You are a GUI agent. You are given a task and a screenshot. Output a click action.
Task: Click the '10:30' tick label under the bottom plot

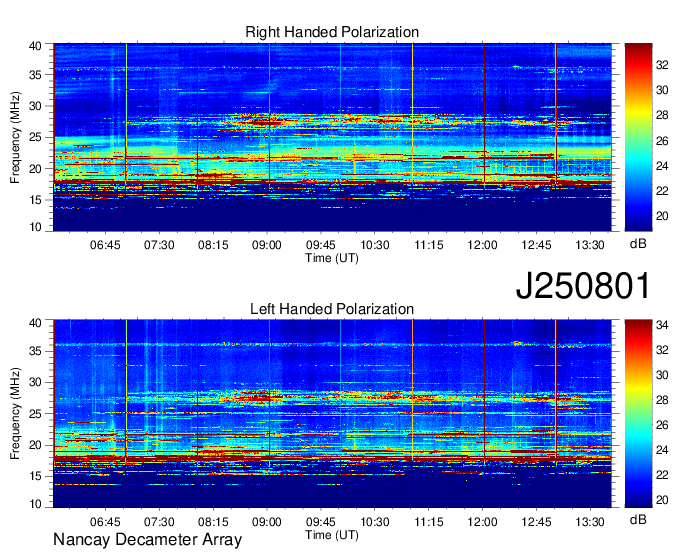pos(375,522)
